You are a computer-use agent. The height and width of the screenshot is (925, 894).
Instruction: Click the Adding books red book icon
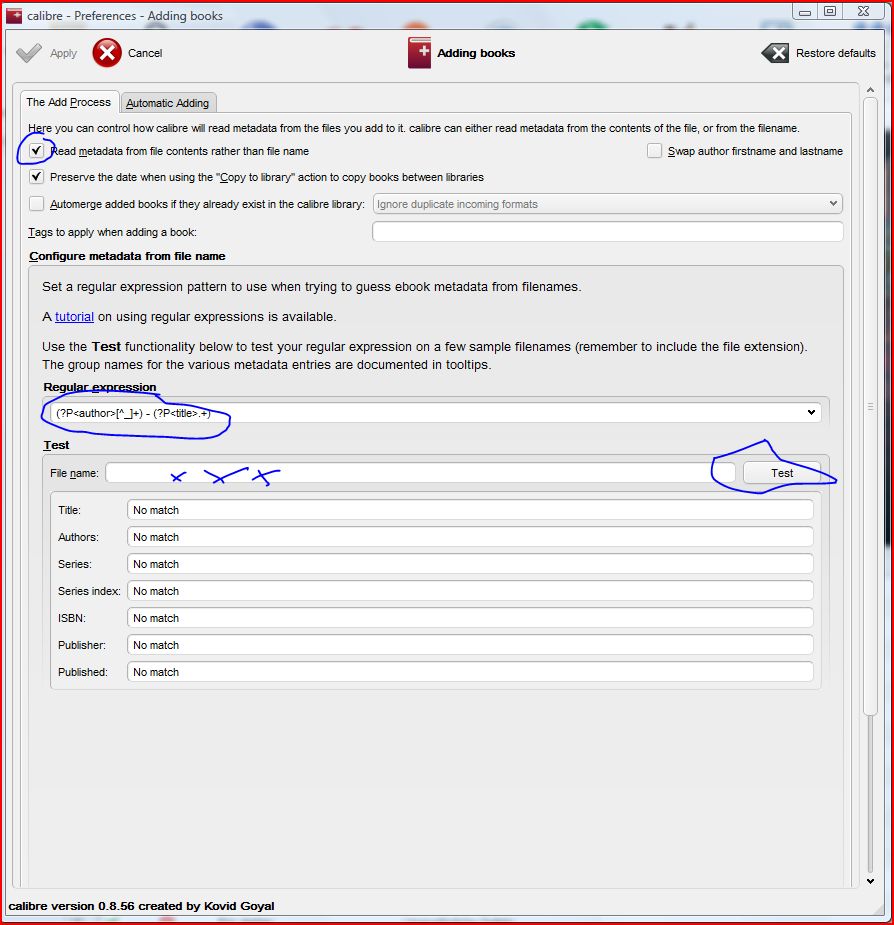click(420, 53)
